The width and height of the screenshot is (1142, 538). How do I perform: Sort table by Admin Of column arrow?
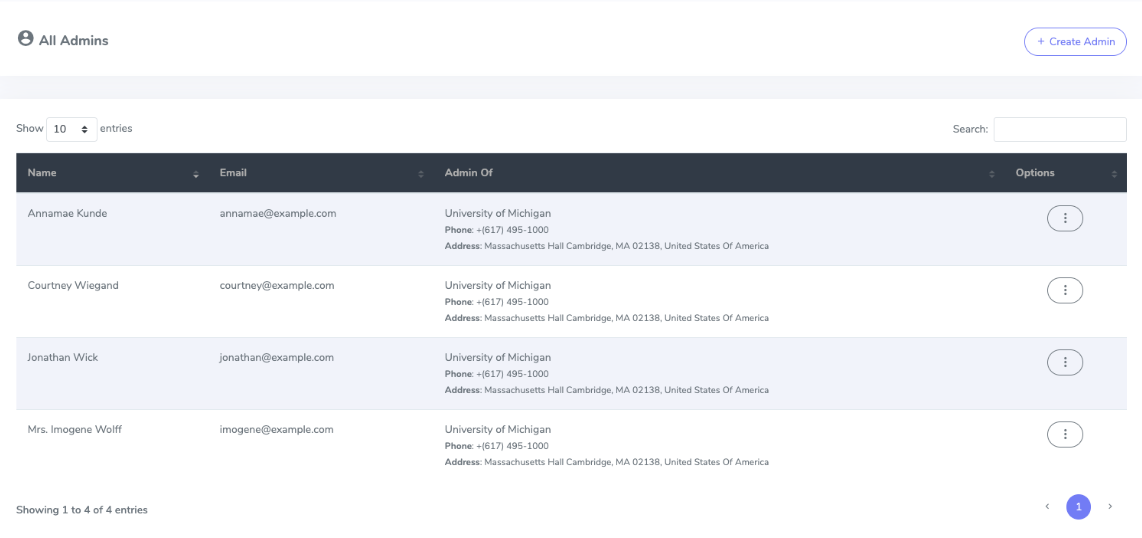992,174
